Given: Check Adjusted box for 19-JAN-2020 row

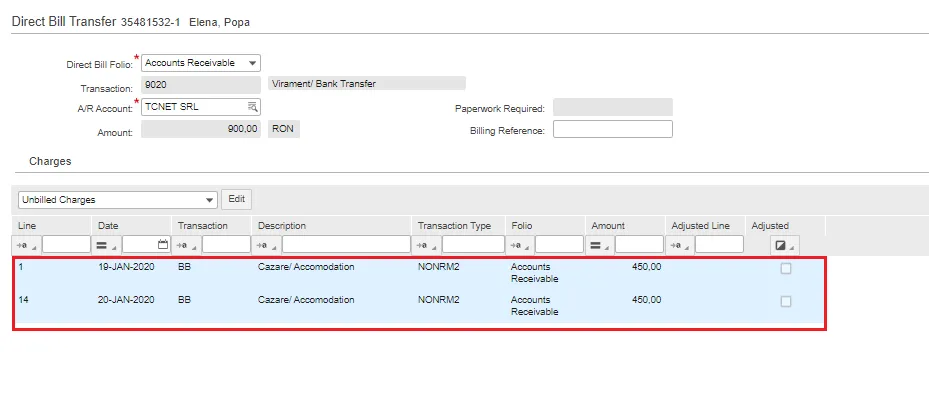Looking at the screenshot, I should [786, 269].
